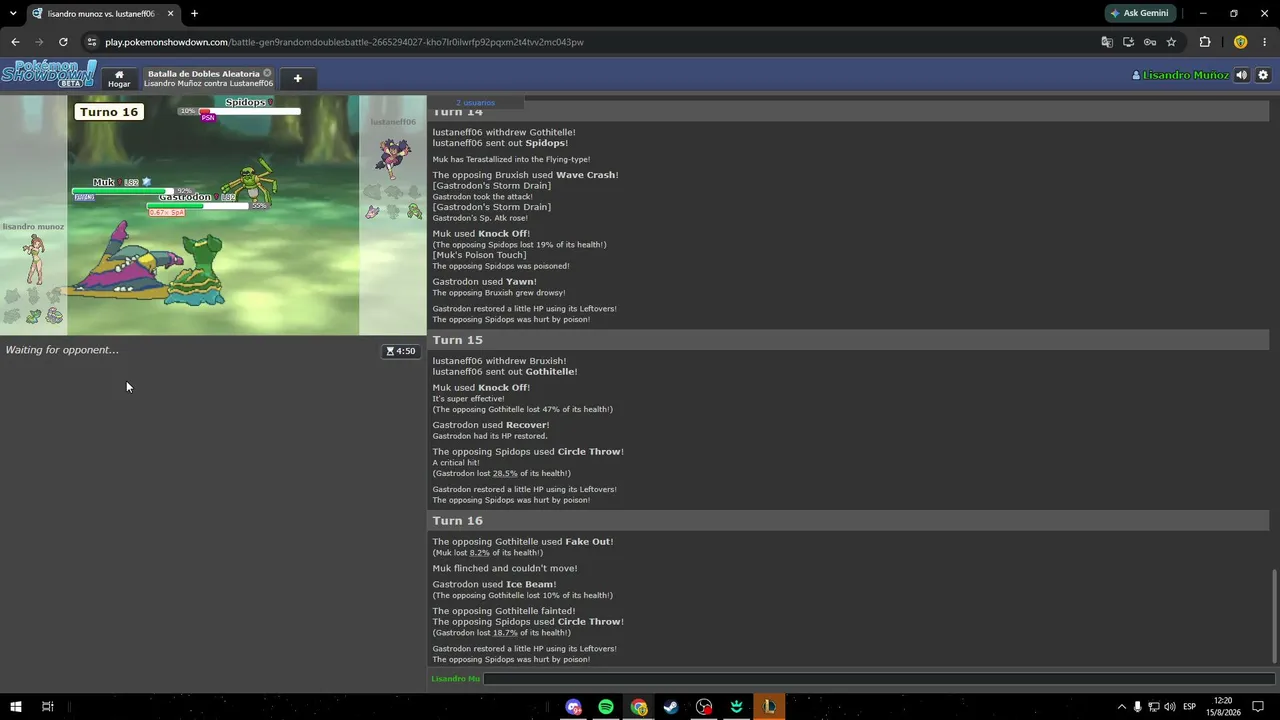Image resolution: width=1280 pixels, height=720 pixels.
Task: Open the tab search dropdown arrow
Action: pos(13,14)
